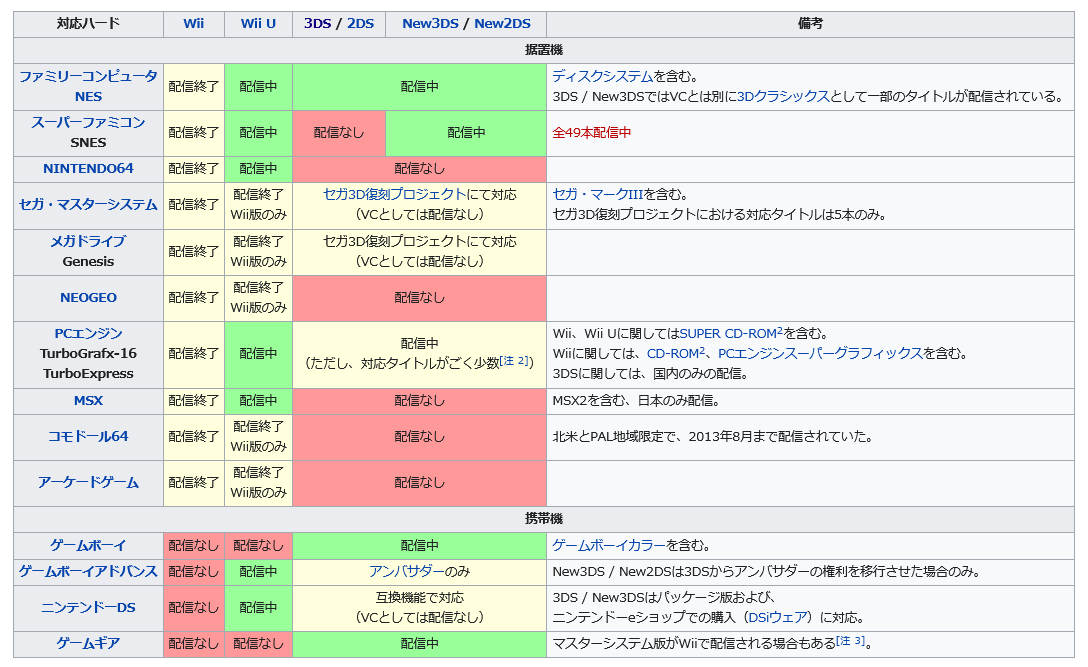Follow the DSiウェア link
This screenshot has width=1088, height=667.
click(778, 617)
